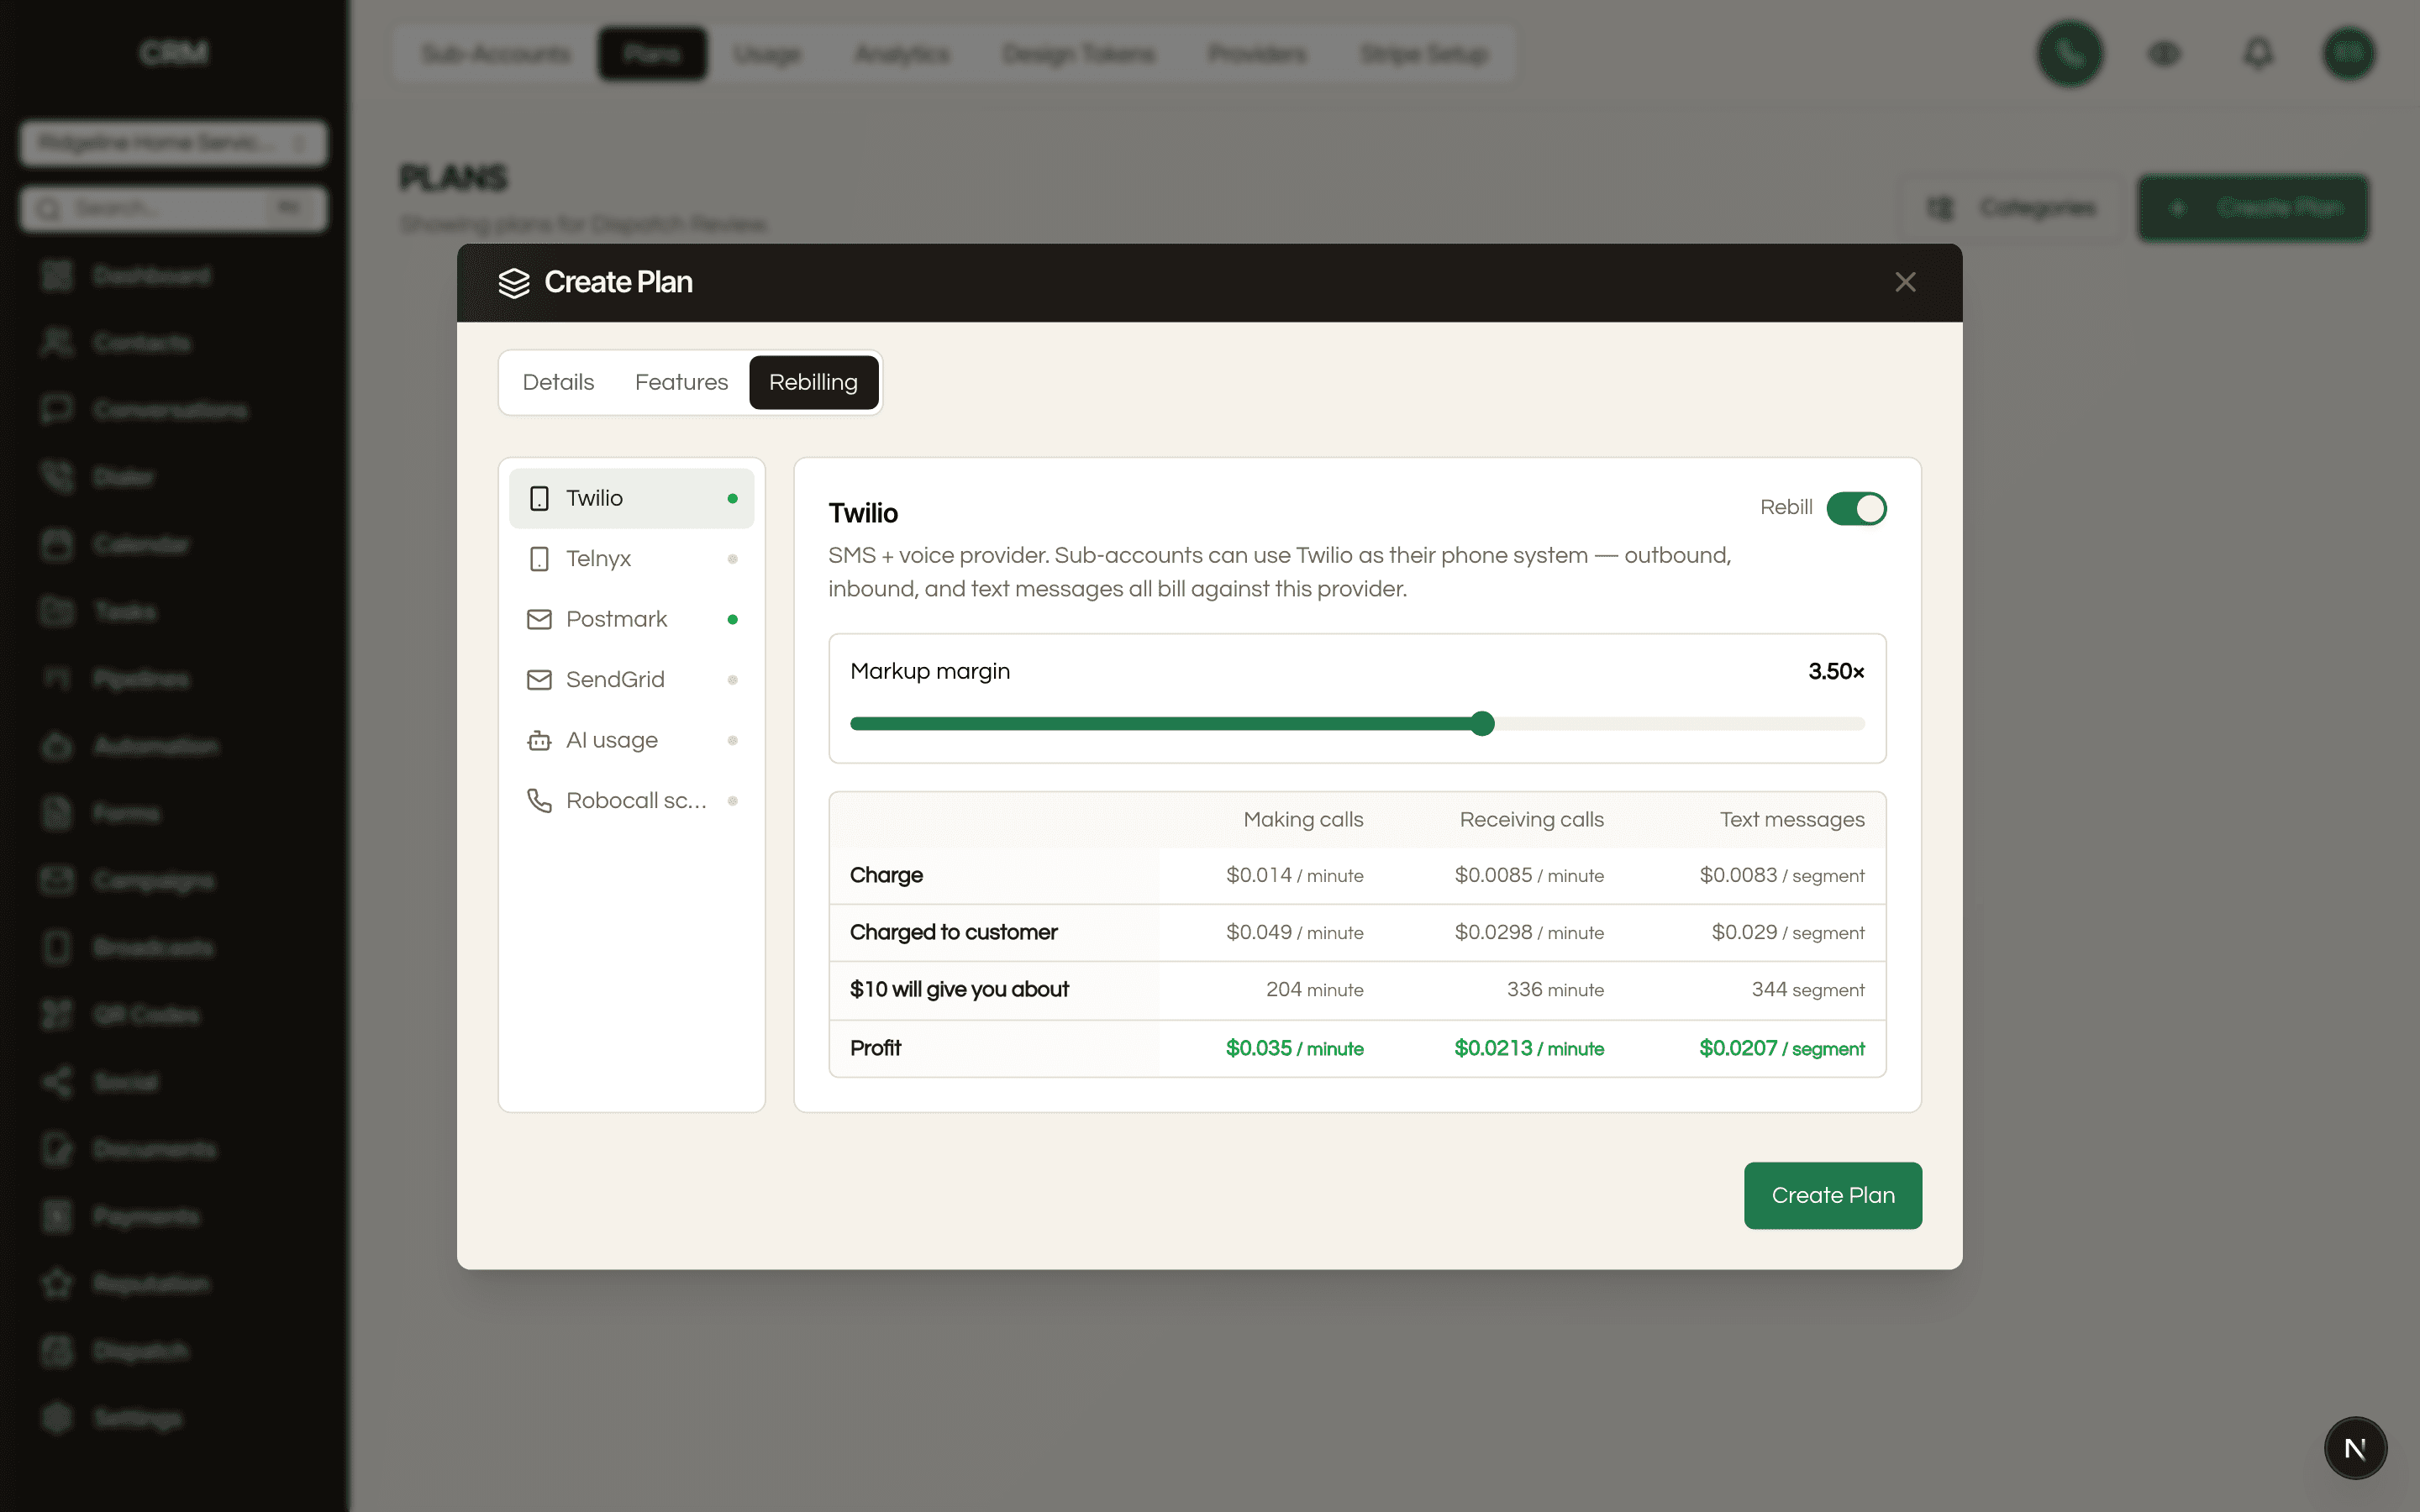Click the $0.014 / minute charge cell
Screen dimensions: 2420x1512
point(1294,875)
